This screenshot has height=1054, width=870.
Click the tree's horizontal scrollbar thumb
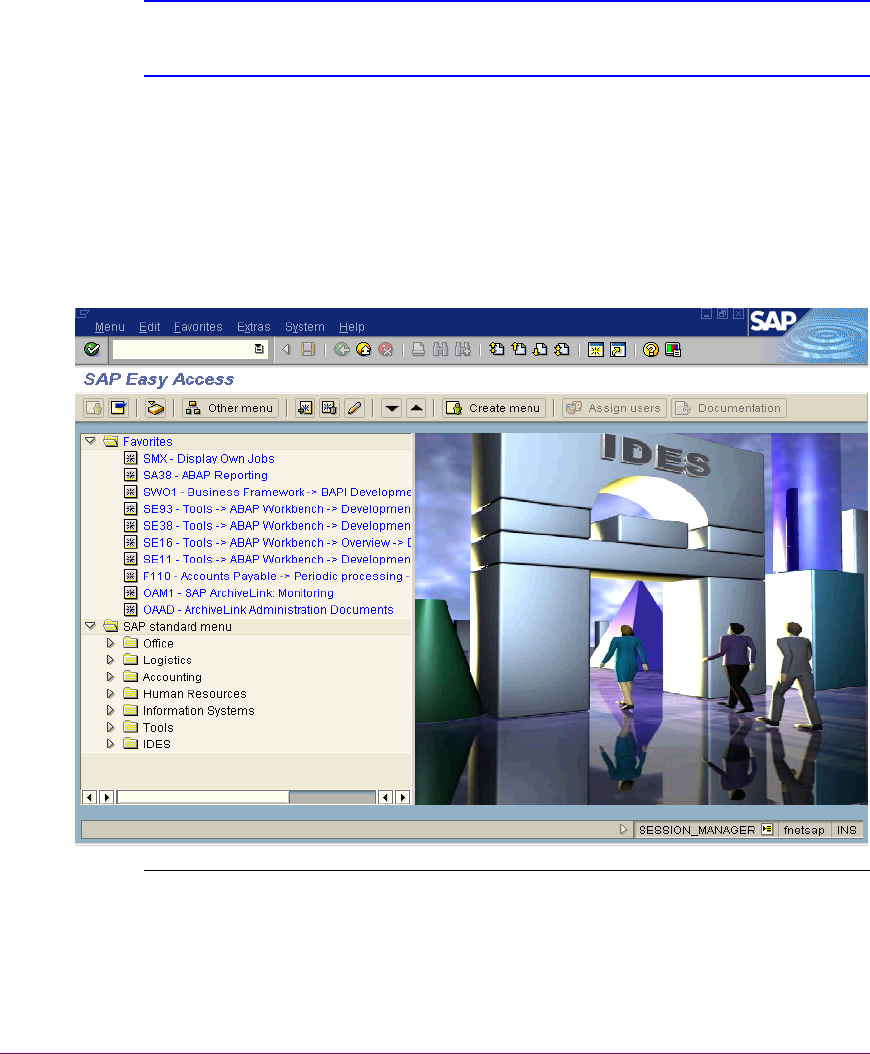203,797
